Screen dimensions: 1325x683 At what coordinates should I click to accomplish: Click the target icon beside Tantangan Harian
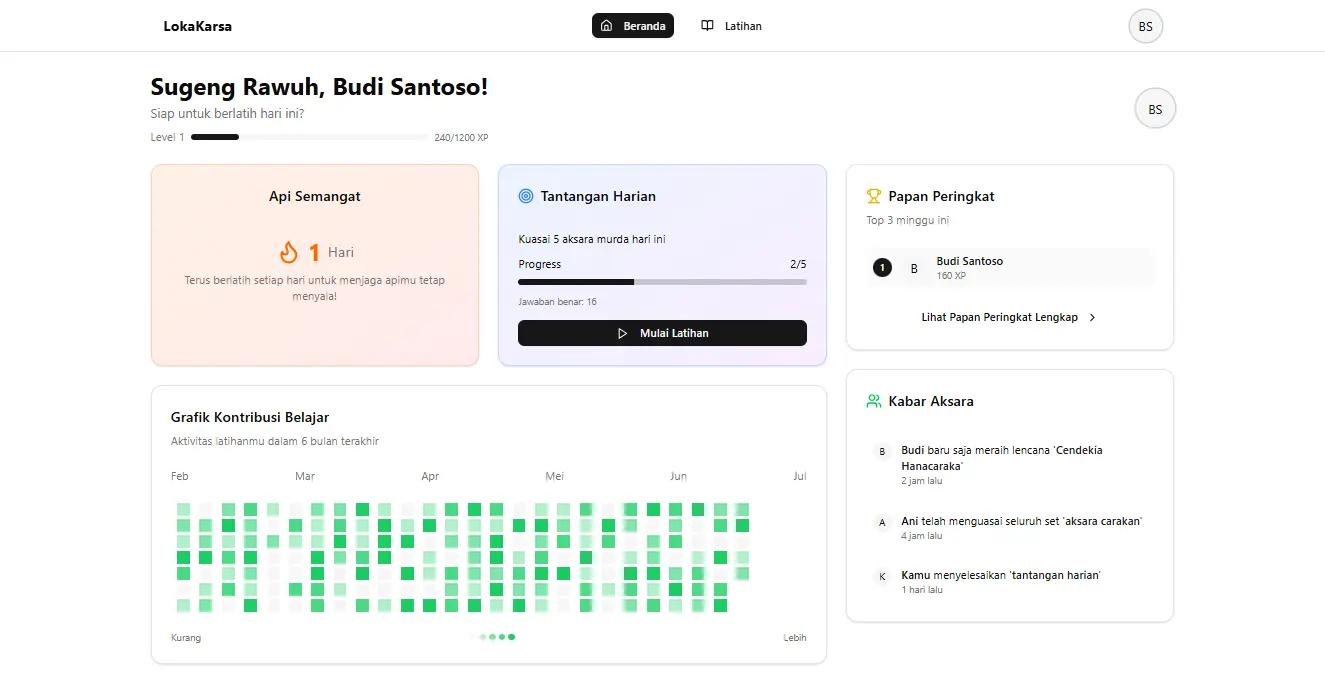(526, 196)
